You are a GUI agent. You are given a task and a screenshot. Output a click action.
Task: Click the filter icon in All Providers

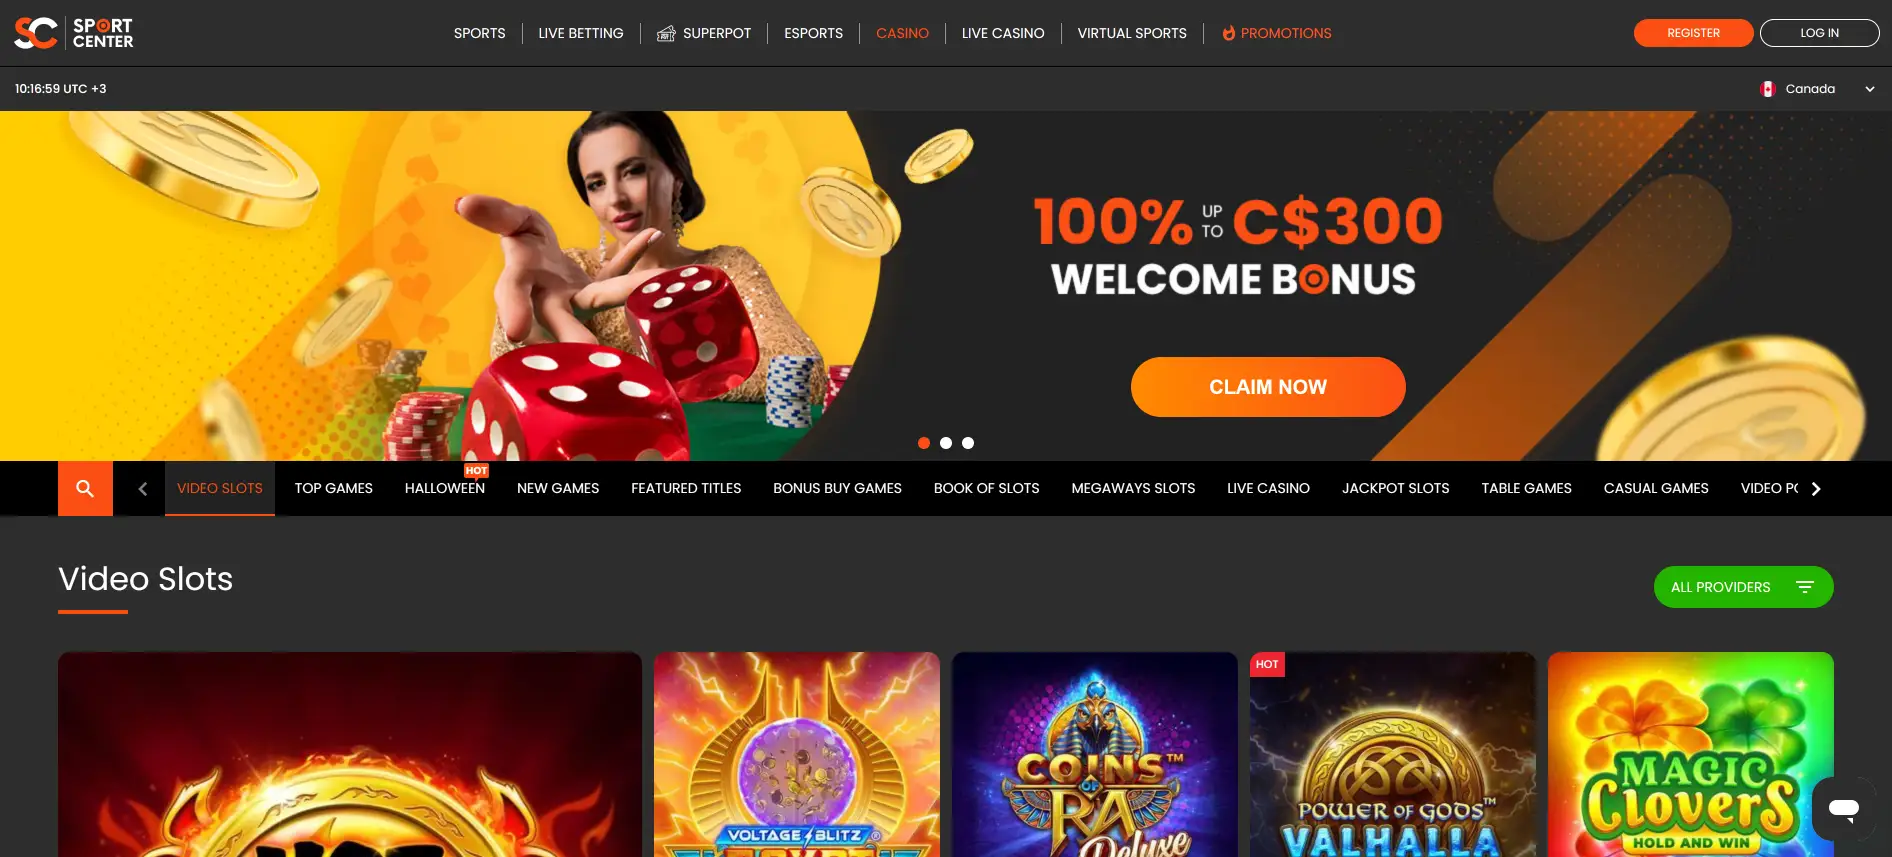coord(1805,587)
